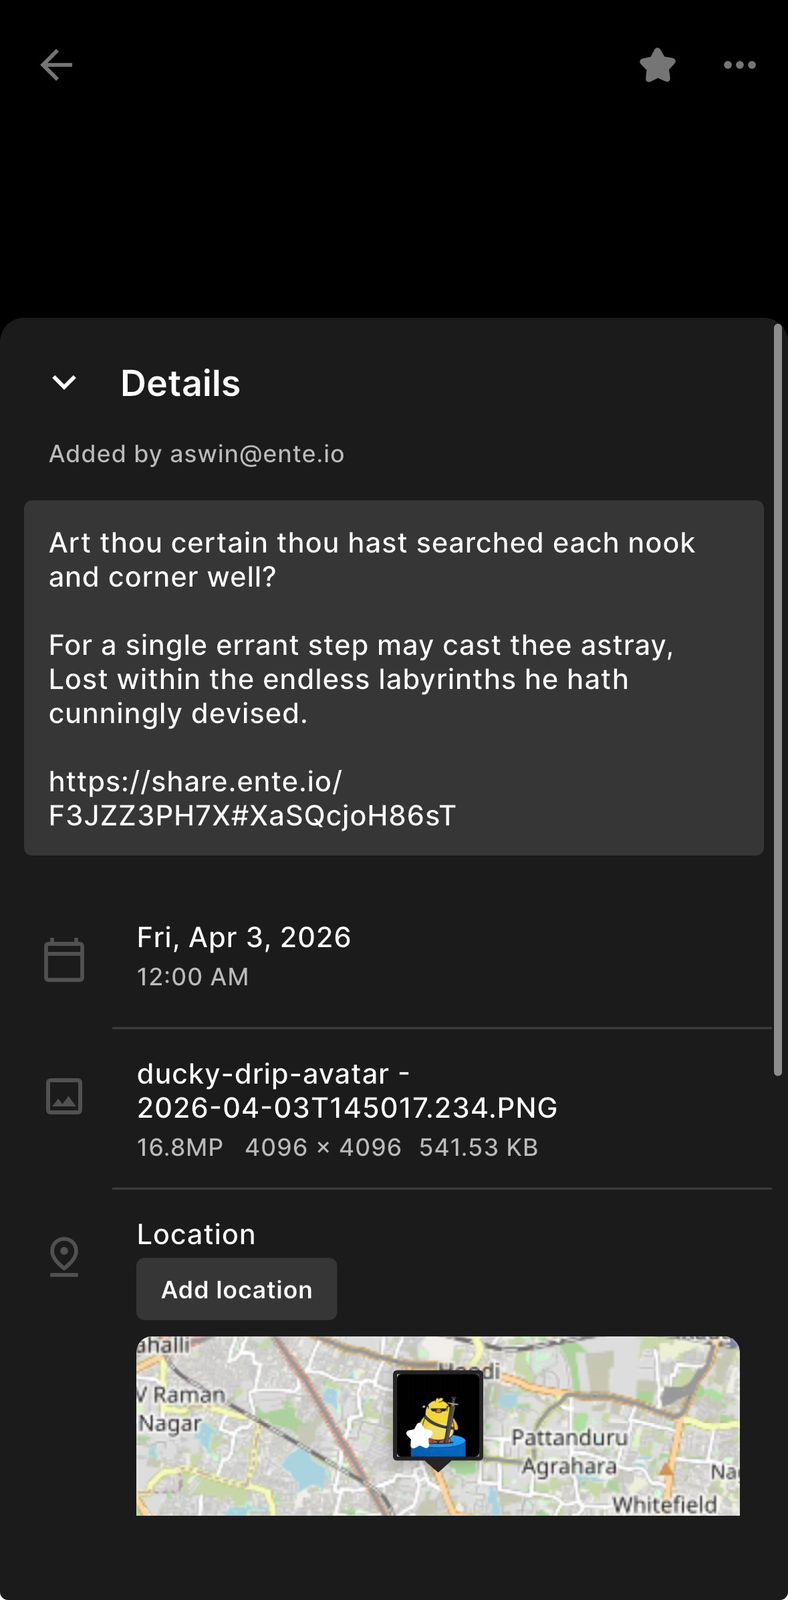The image size is (788, 1600).
Task: Click the details panel scrollbar
Action: coord(778,700)
